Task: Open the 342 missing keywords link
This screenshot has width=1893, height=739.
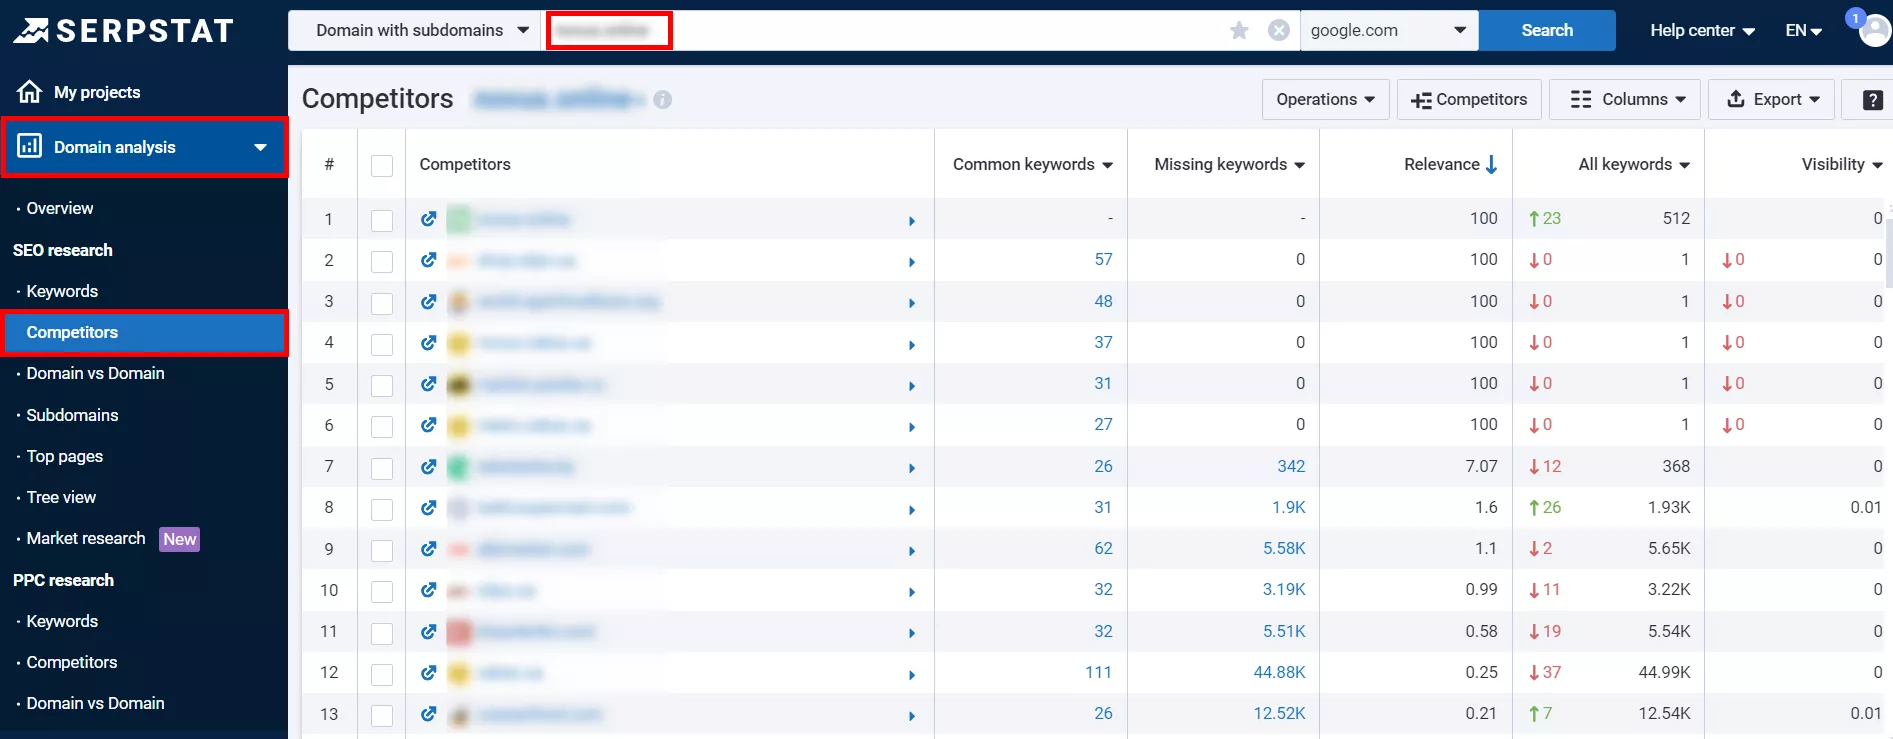Action: (1291, 466)
